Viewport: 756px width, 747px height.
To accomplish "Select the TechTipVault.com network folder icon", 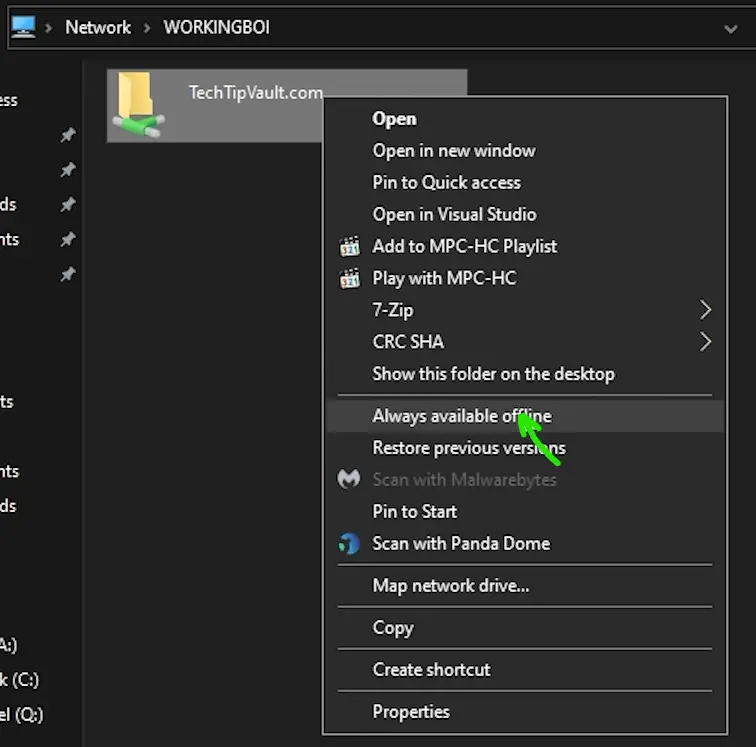I will [138, 105].
